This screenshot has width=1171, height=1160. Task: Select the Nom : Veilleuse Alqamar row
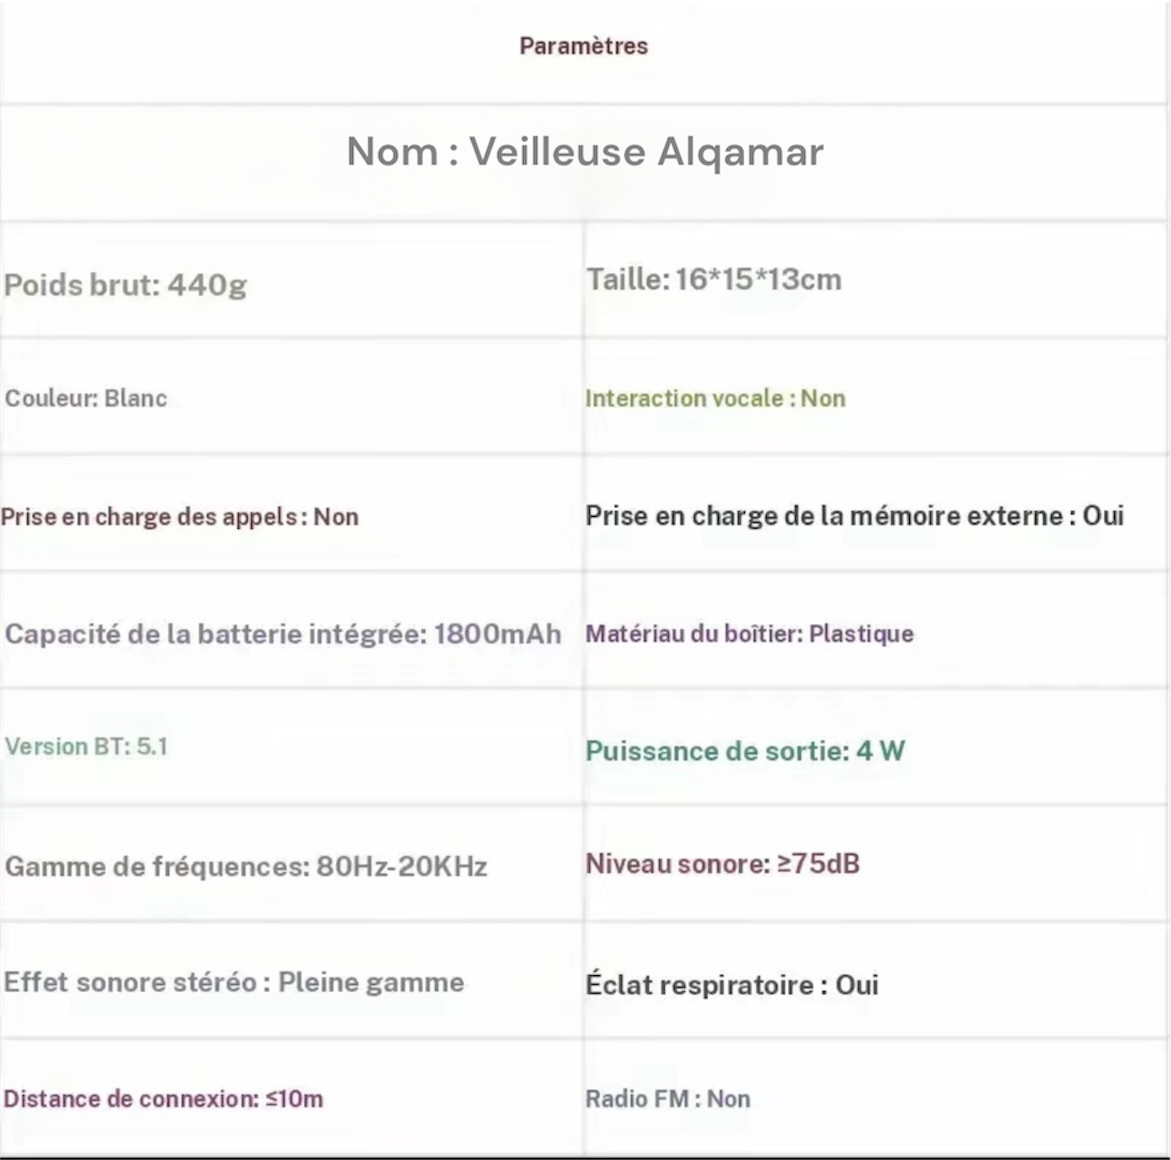pyautogui.click(x=585, y=152)
